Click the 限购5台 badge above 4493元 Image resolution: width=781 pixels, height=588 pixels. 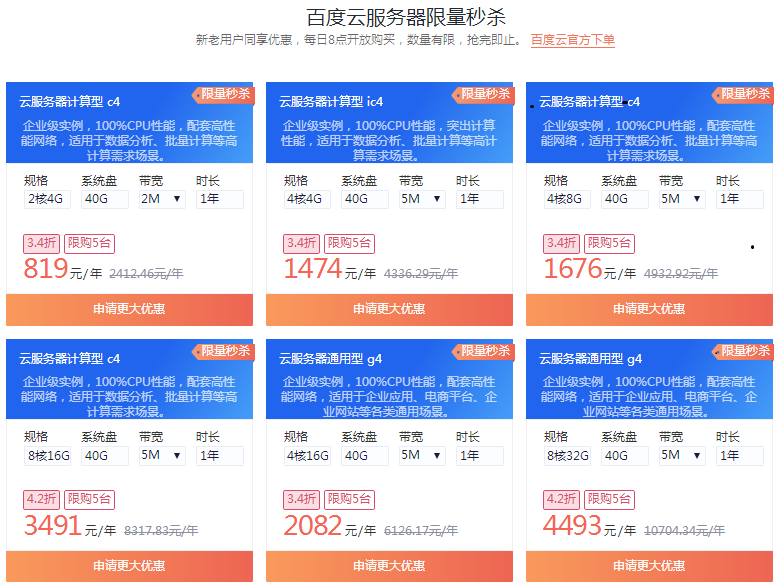(609, 499)
